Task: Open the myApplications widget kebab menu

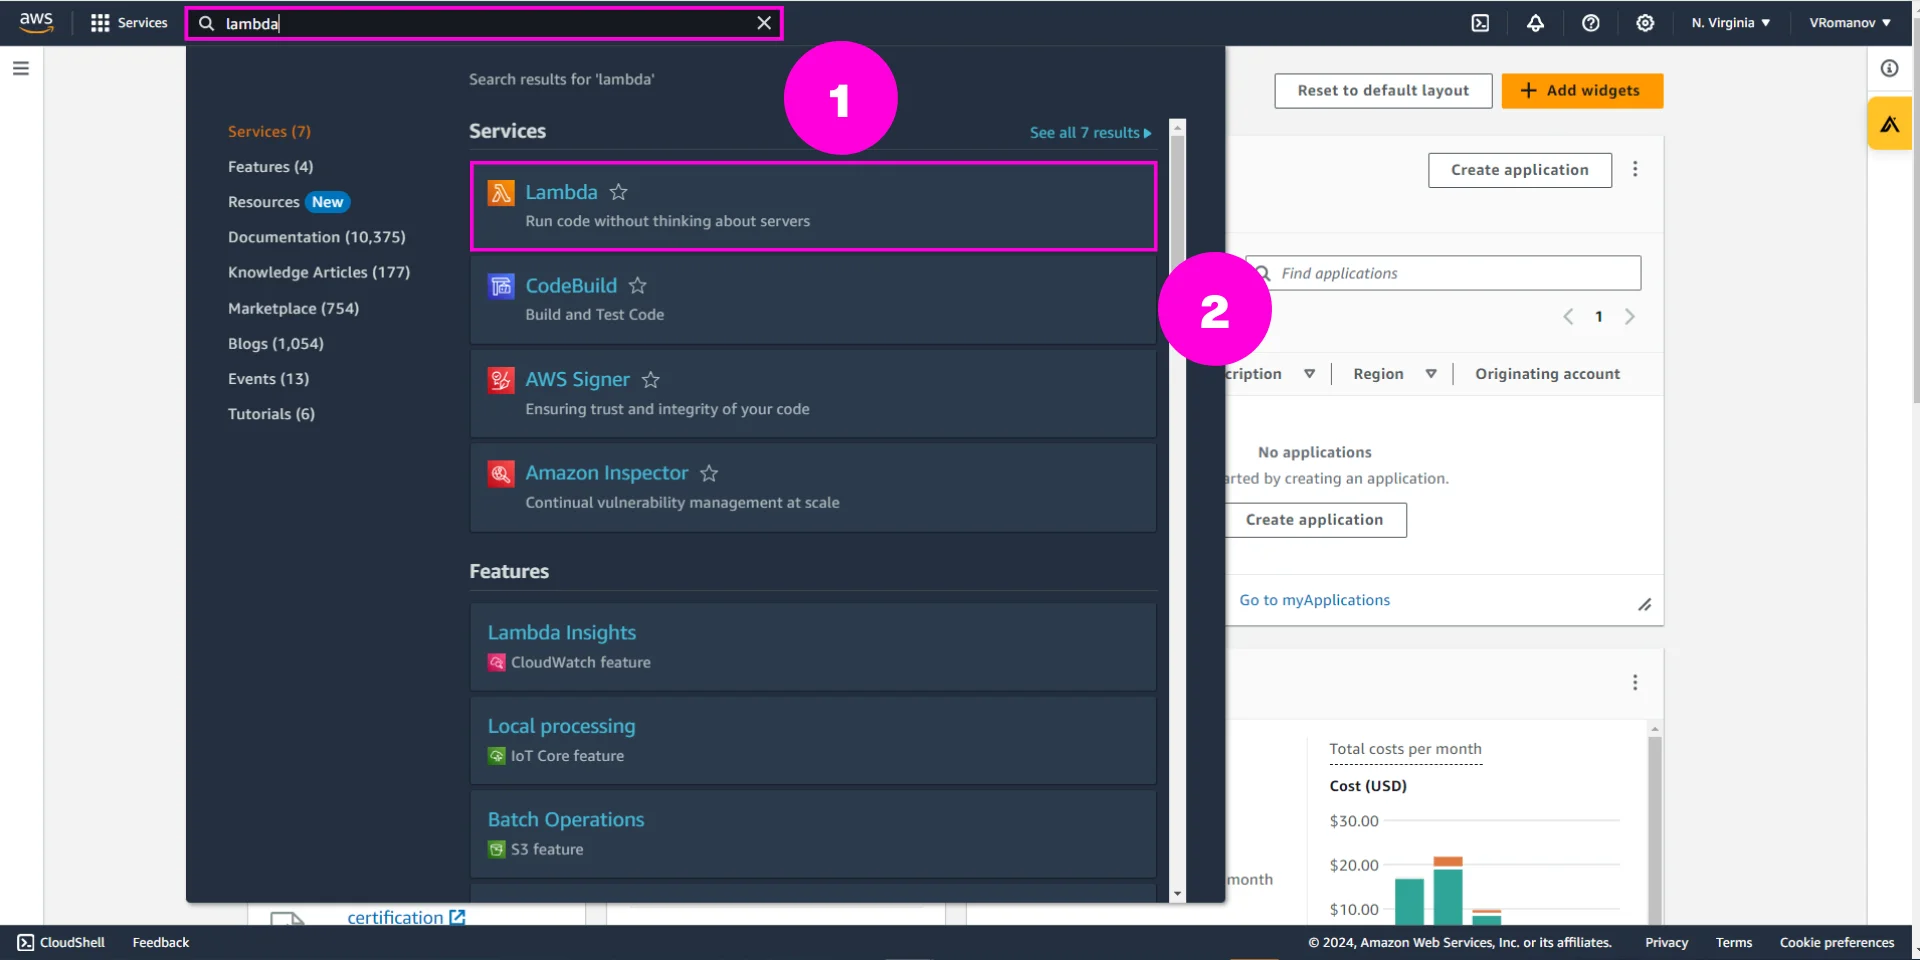Action: pos(1635,170)
